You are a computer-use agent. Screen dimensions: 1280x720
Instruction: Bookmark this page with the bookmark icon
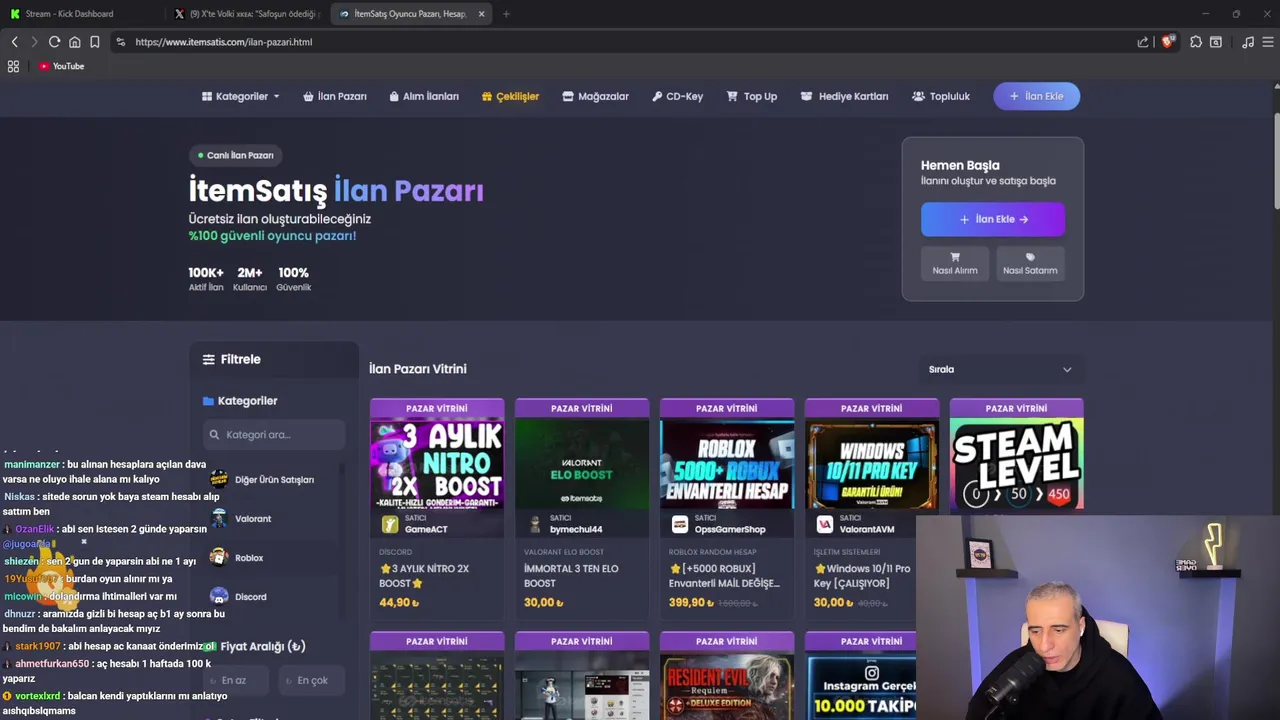[x=94, y=42]
